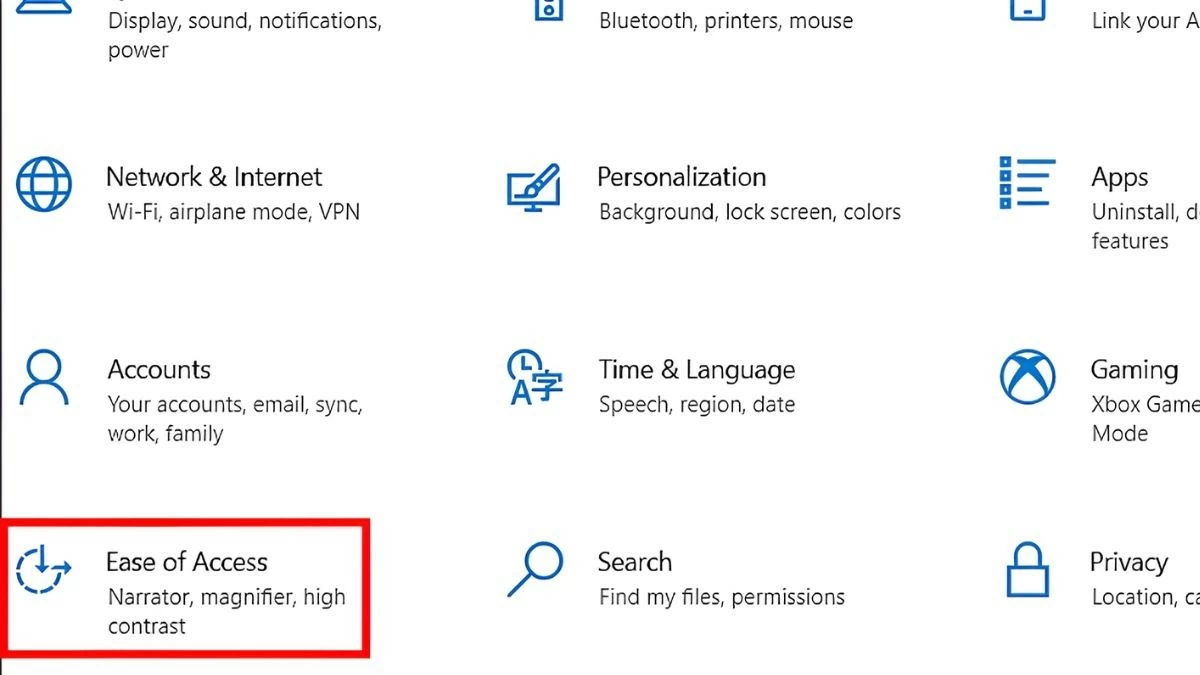Screen dimensions: 1200x675
Task: Open Time & Language settings
Action: tap(696, 369)
